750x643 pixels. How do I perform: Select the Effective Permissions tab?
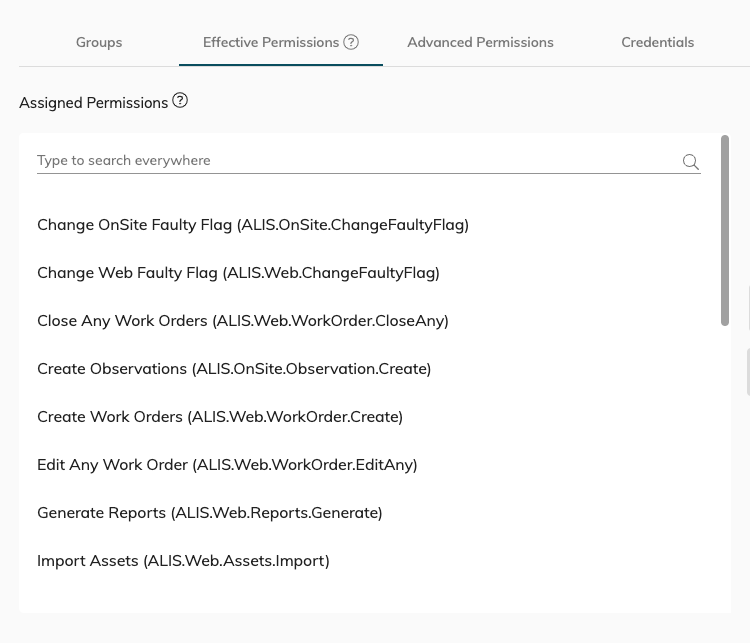tap(270, 42)
